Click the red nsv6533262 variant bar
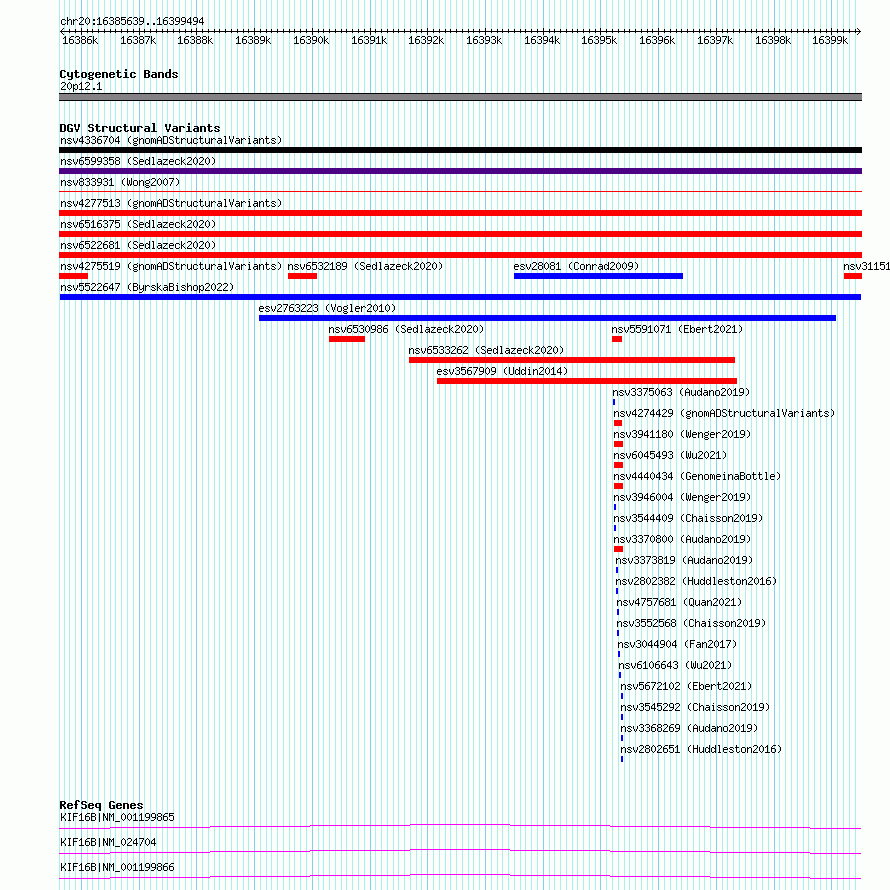Image resolution: width=890 pixels, height=890 pixels. 572,360
